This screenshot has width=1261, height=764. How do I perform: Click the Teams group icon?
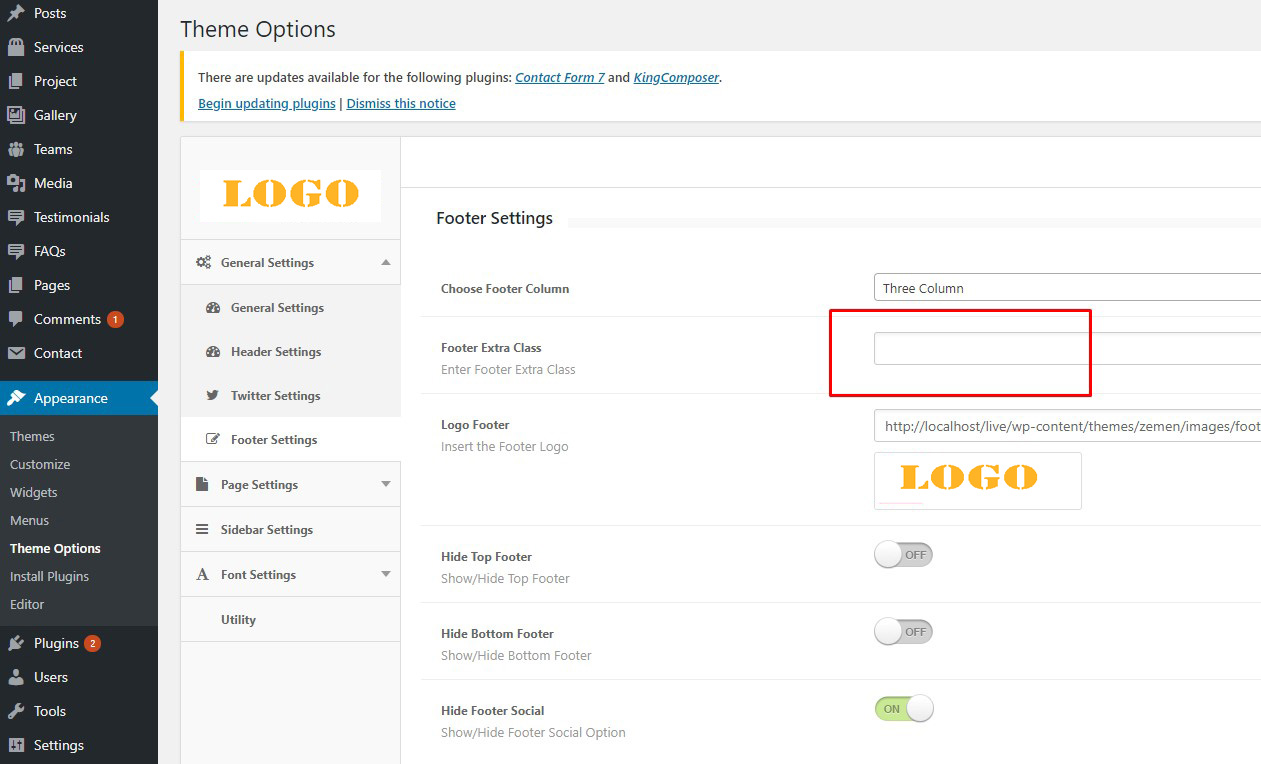coord(16,149)
